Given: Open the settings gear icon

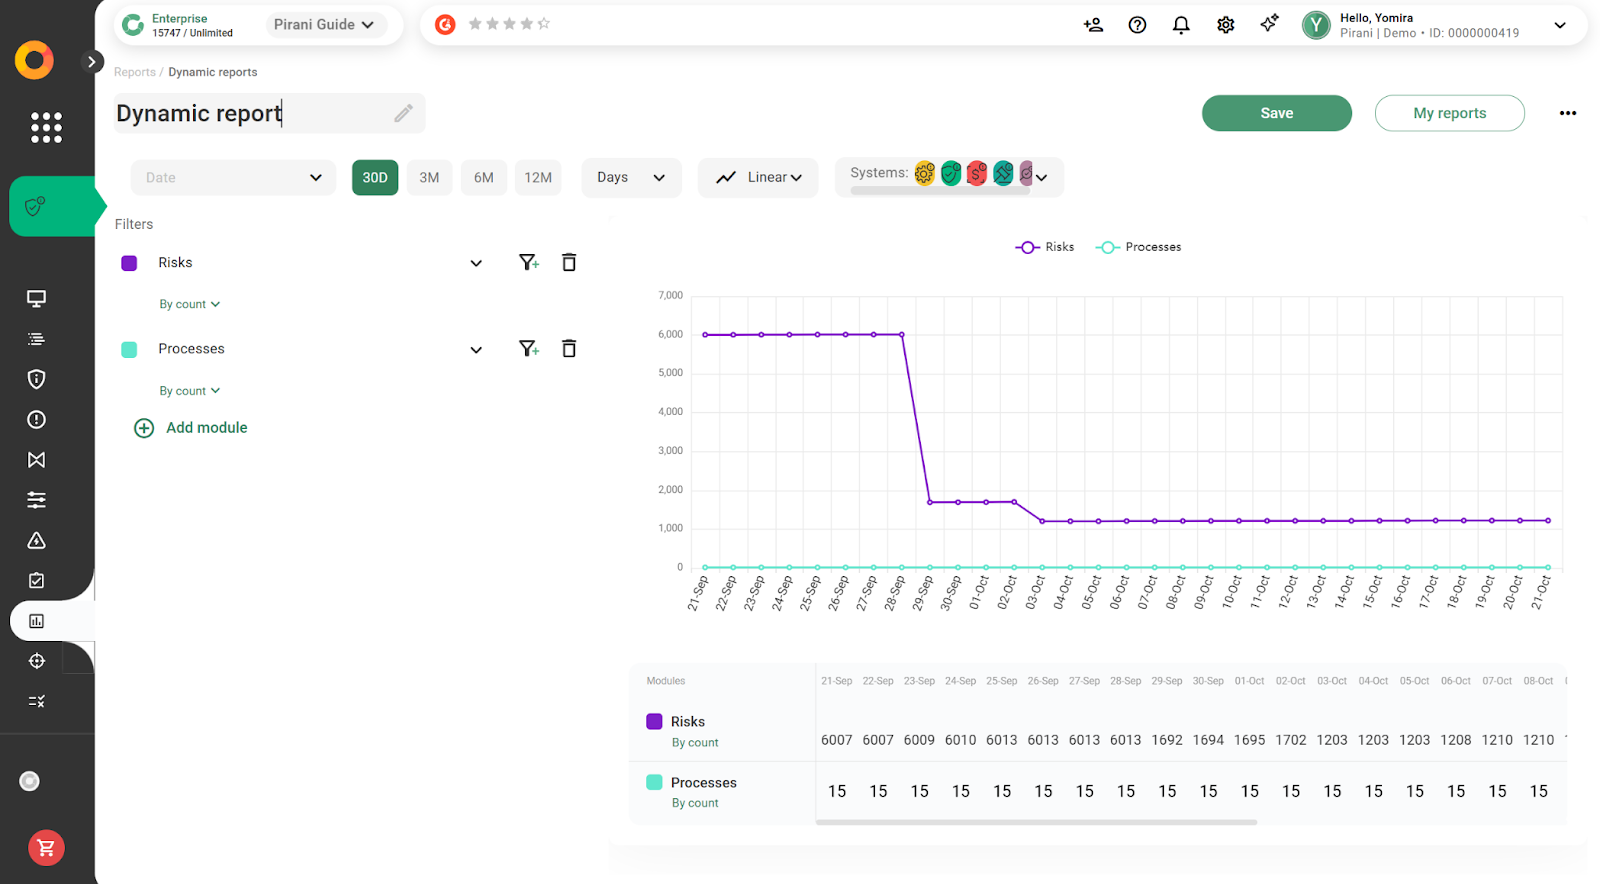Looking at the screenshot, I should pos(1225,25).
